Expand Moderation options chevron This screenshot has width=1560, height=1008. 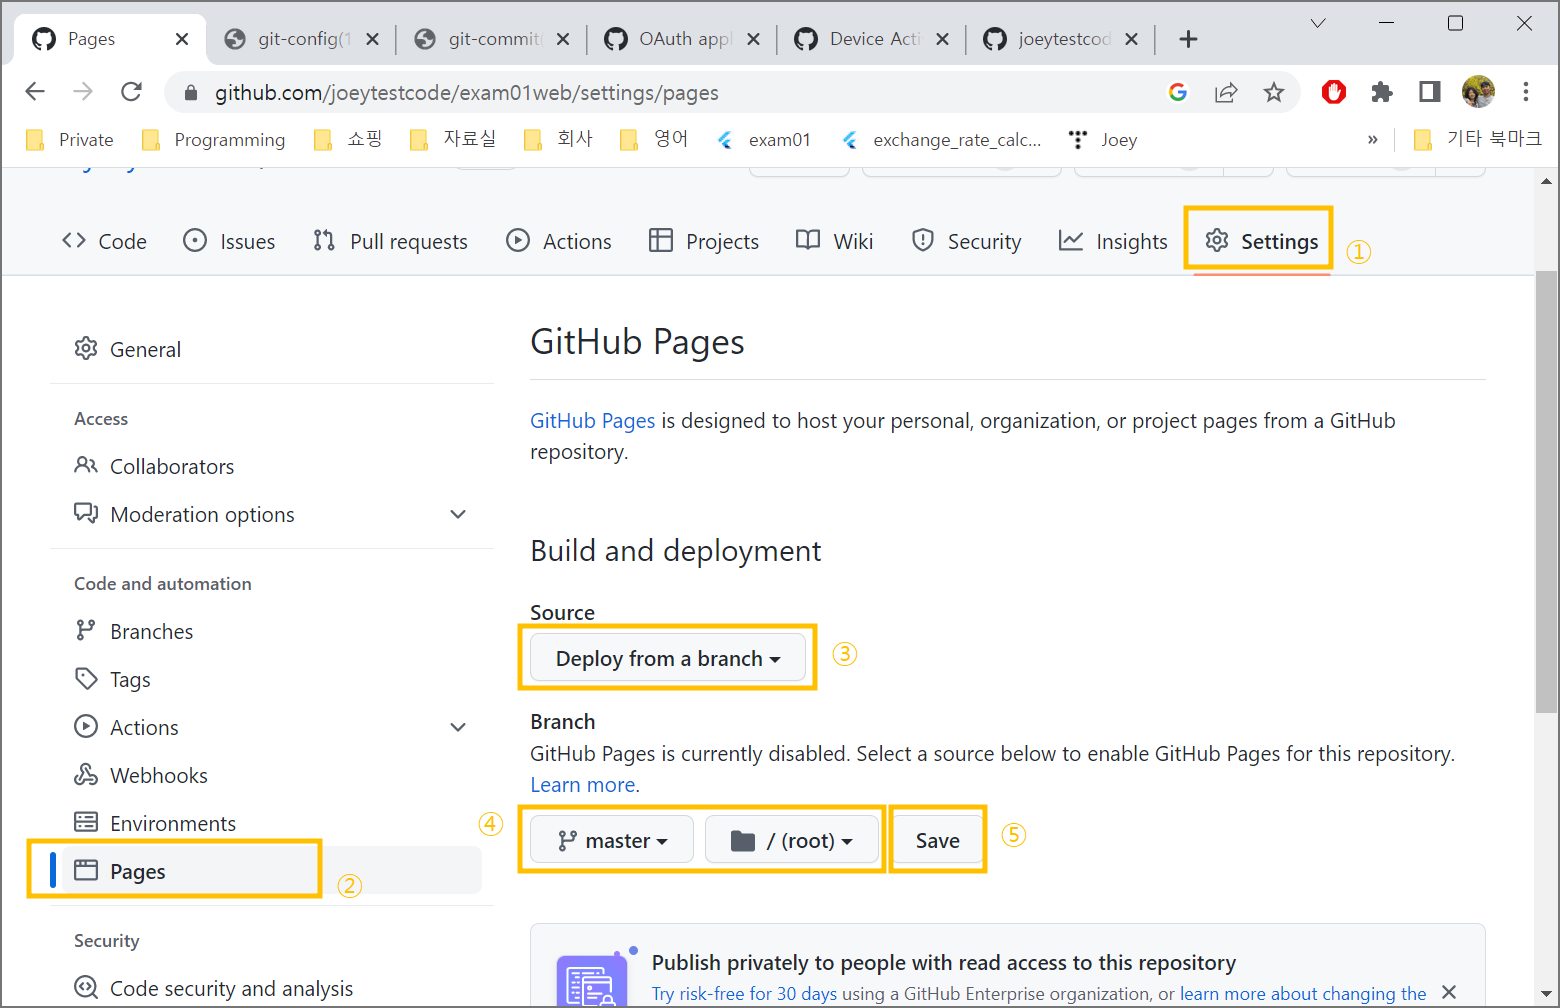pos(458,514)
